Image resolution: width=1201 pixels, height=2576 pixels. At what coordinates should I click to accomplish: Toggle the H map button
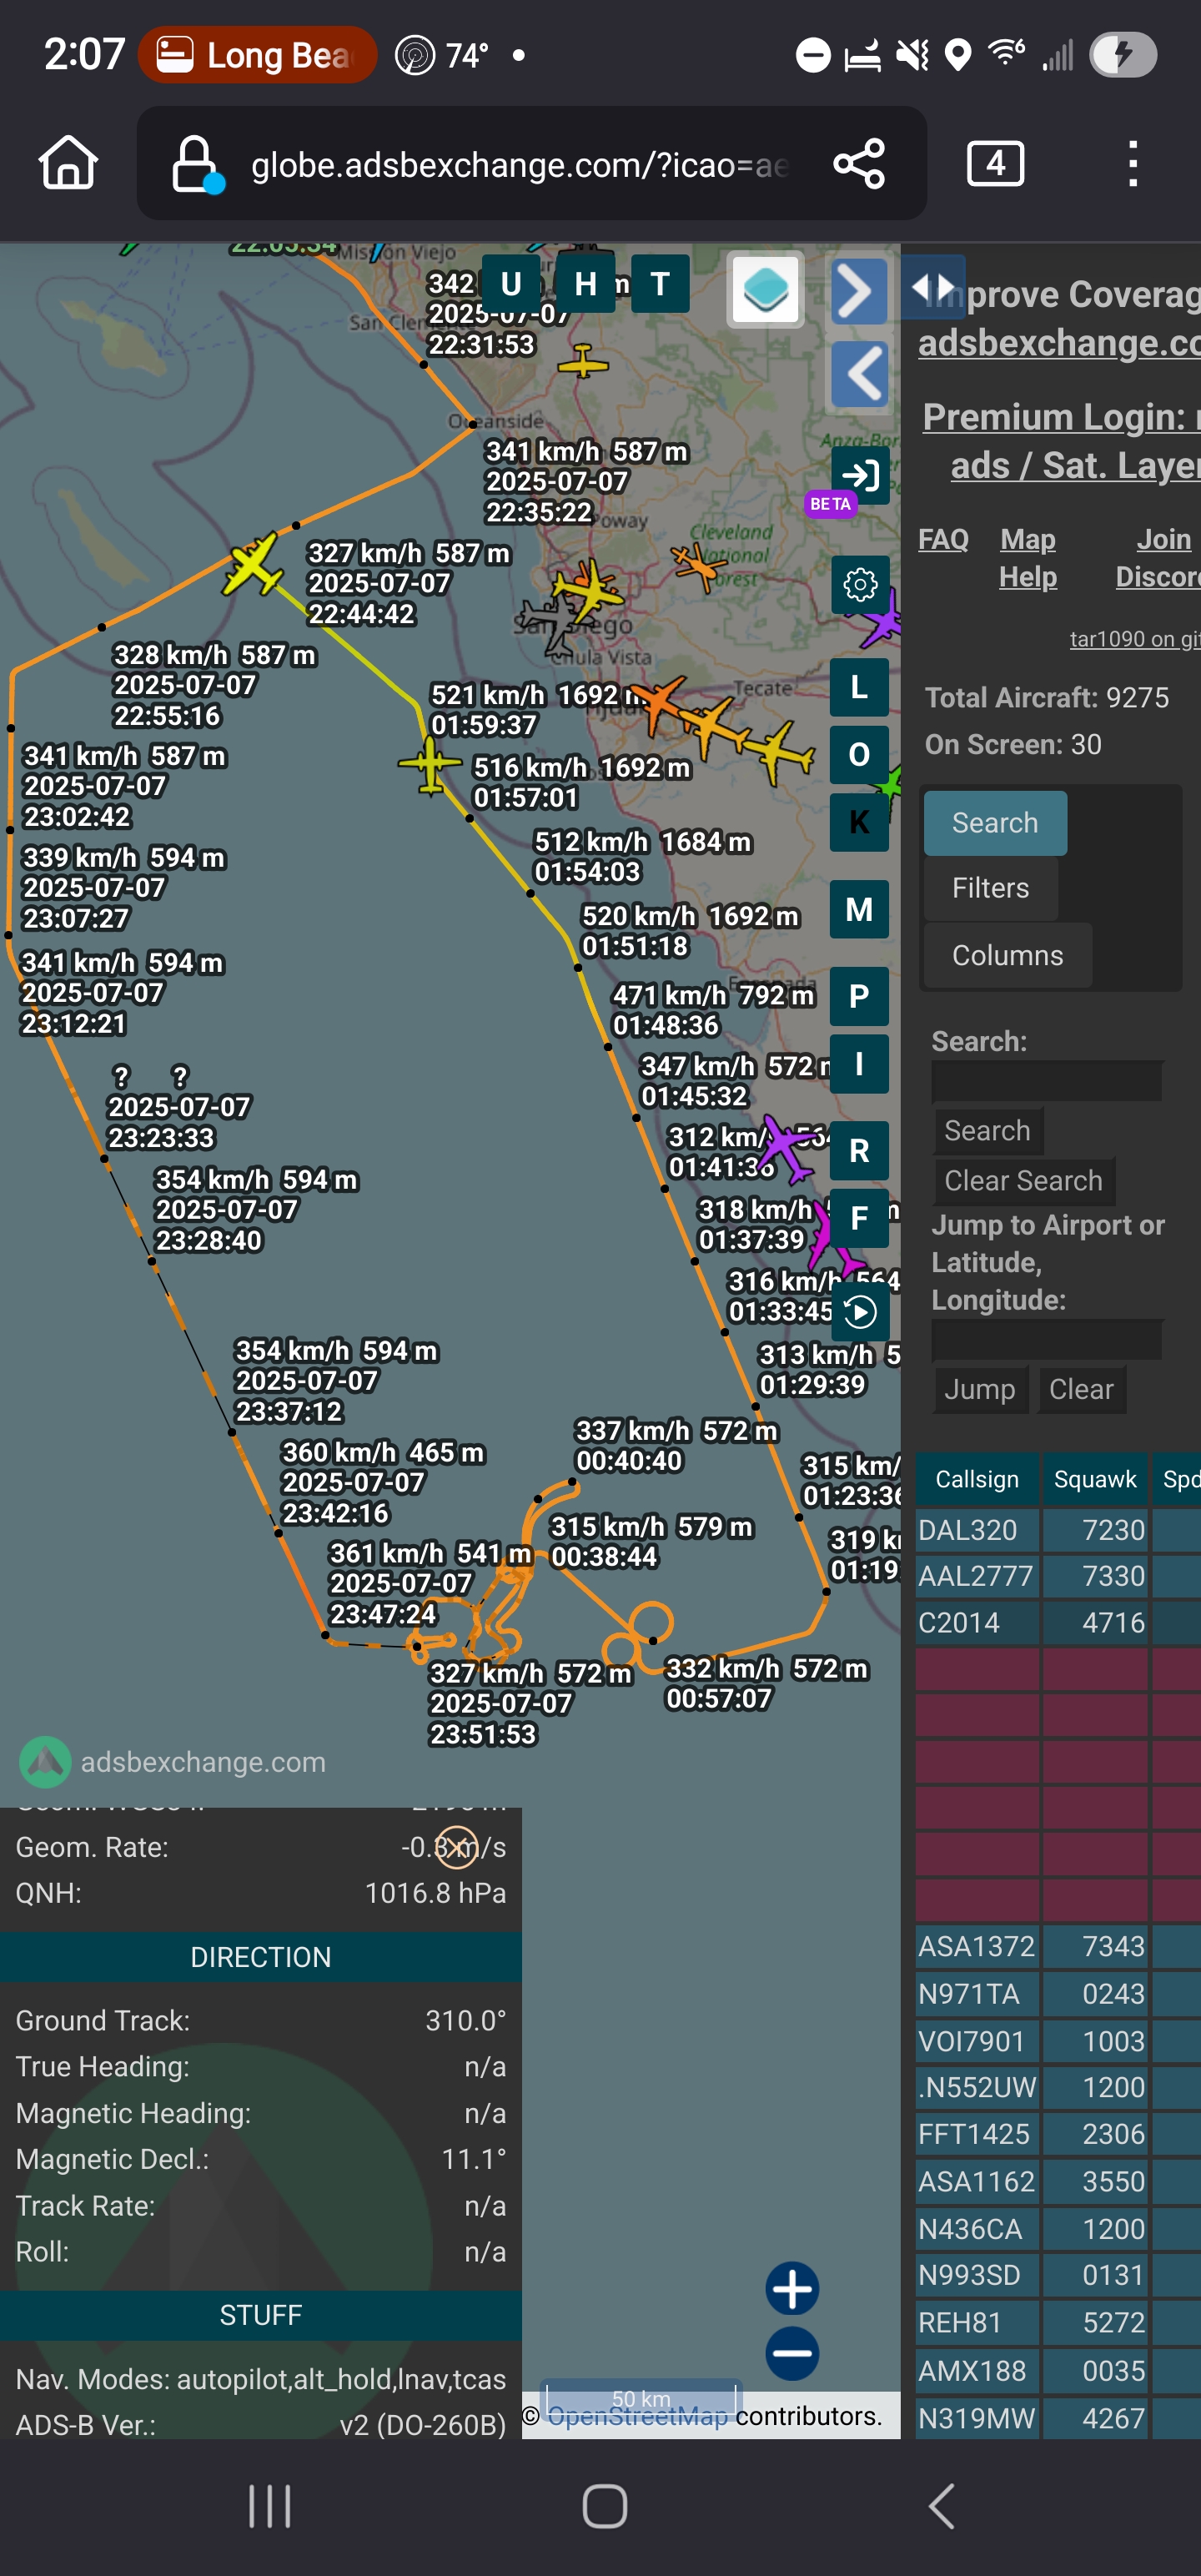coord(585,284)
